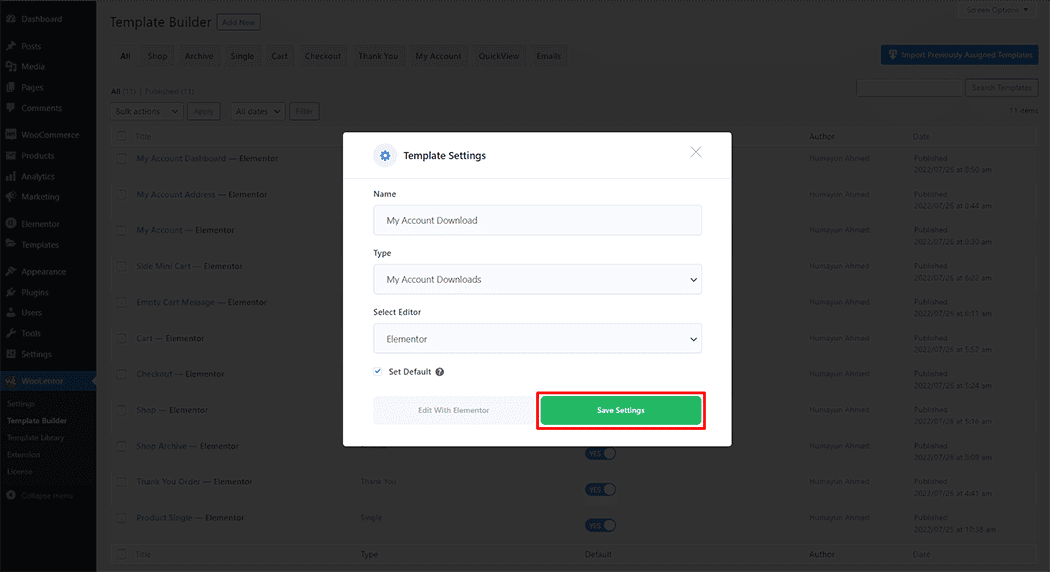Open the Plugins sidebar item
The image size is (1050, 572).
34,292
